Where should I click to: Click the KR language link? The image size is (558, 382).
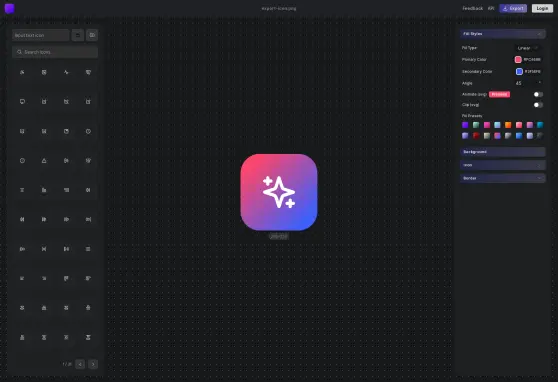491,8
